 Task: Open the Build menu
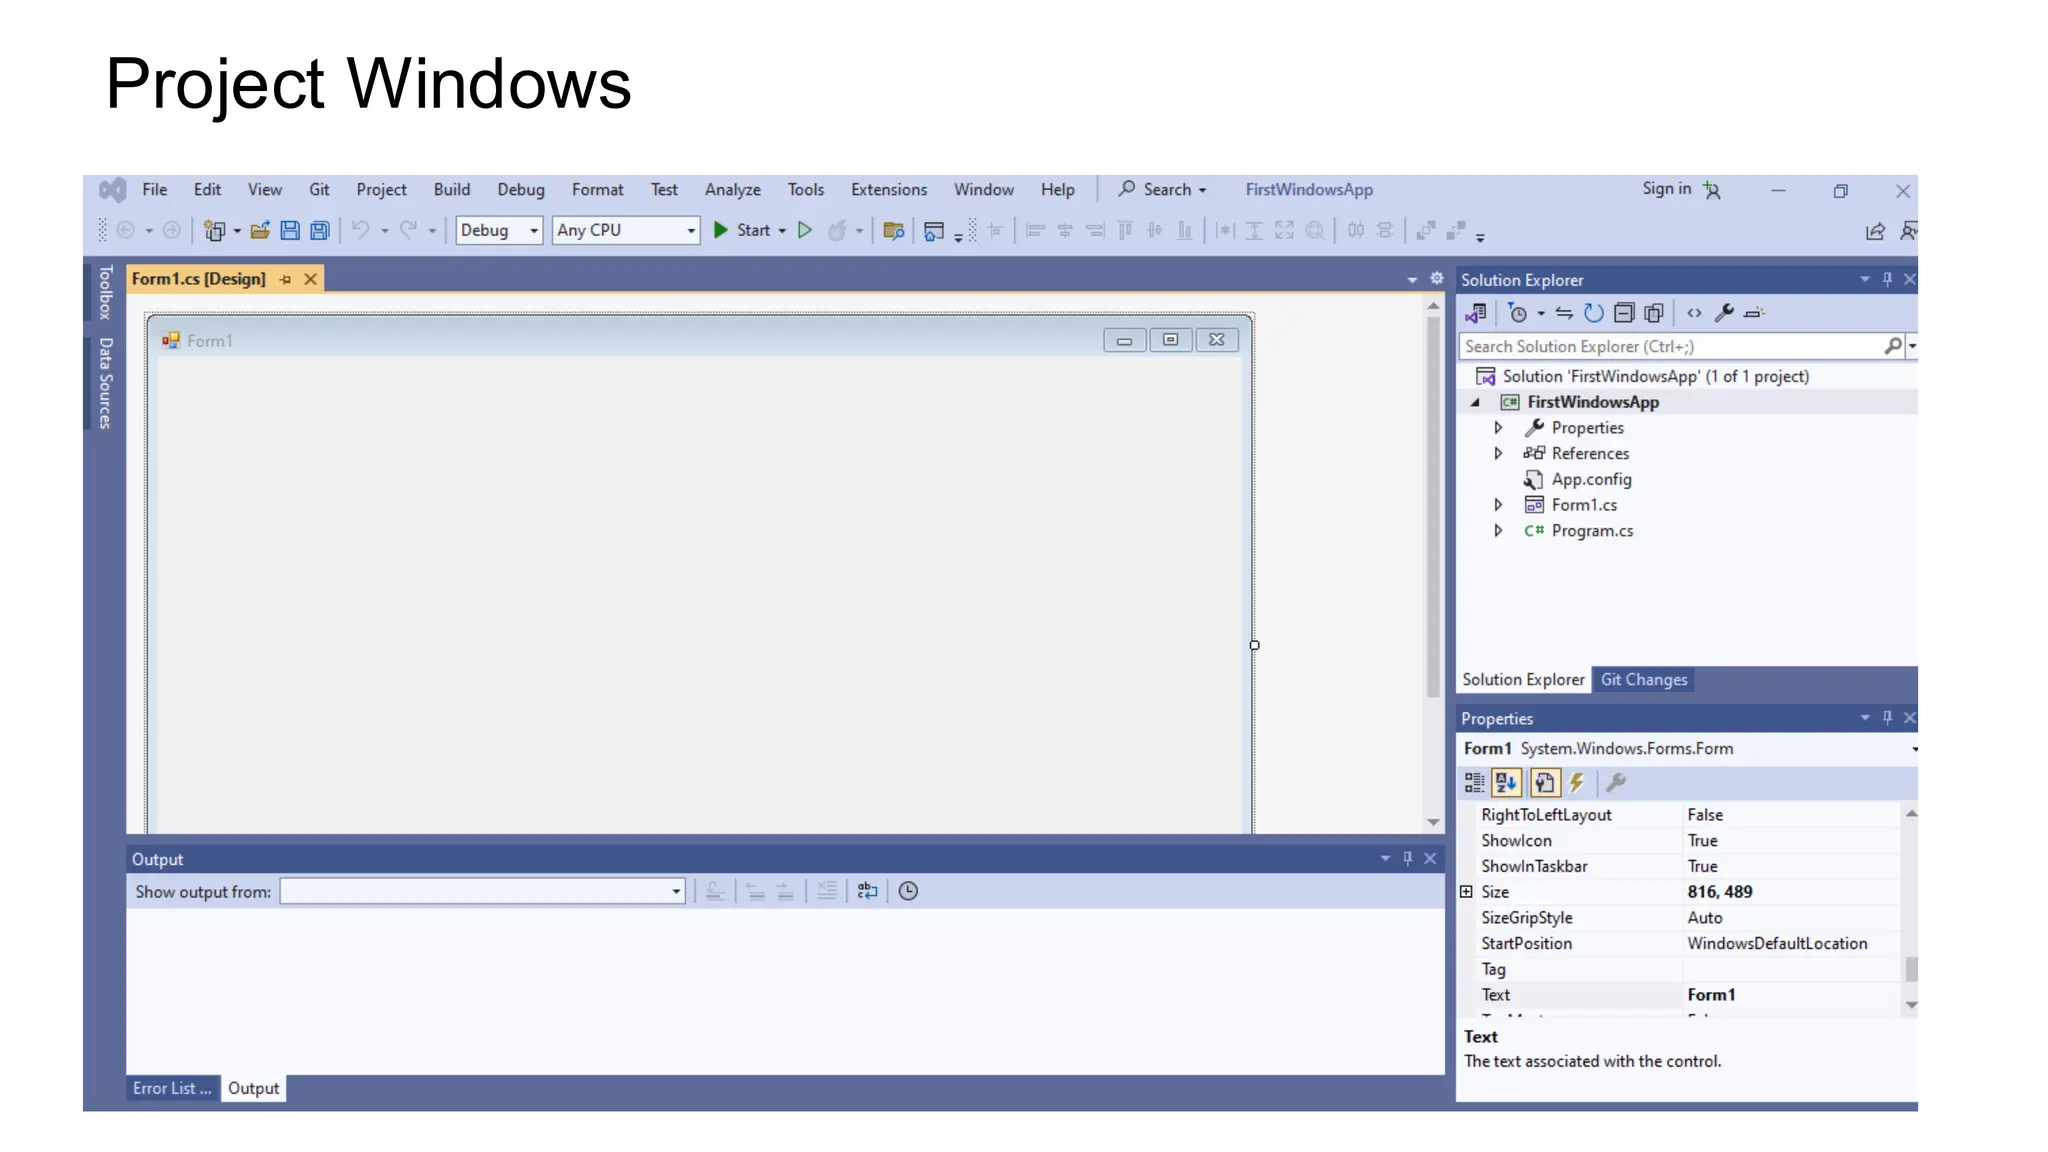(452, 190)
